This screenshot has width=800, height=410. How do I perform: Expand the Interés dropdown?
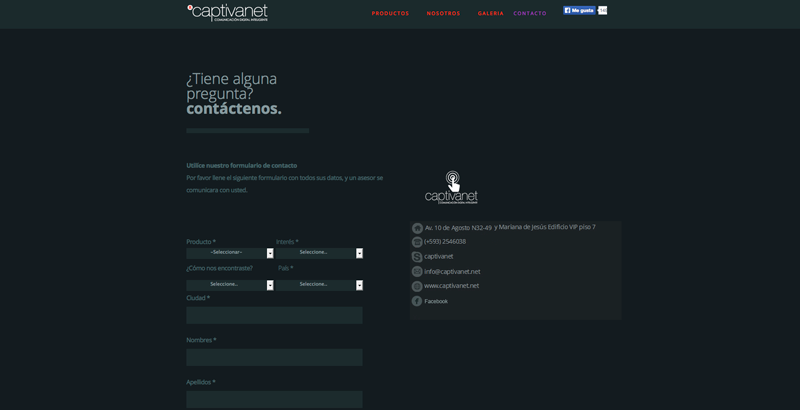pyautogui.click(x=319, y=253)
